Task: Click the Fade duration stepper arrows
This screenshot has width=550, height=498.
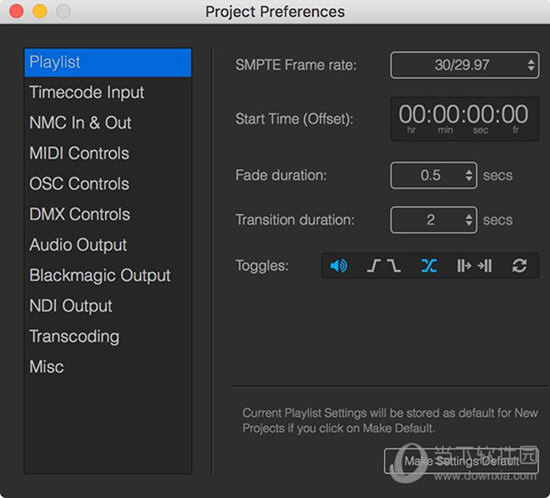Action: (x=469, y=175)
